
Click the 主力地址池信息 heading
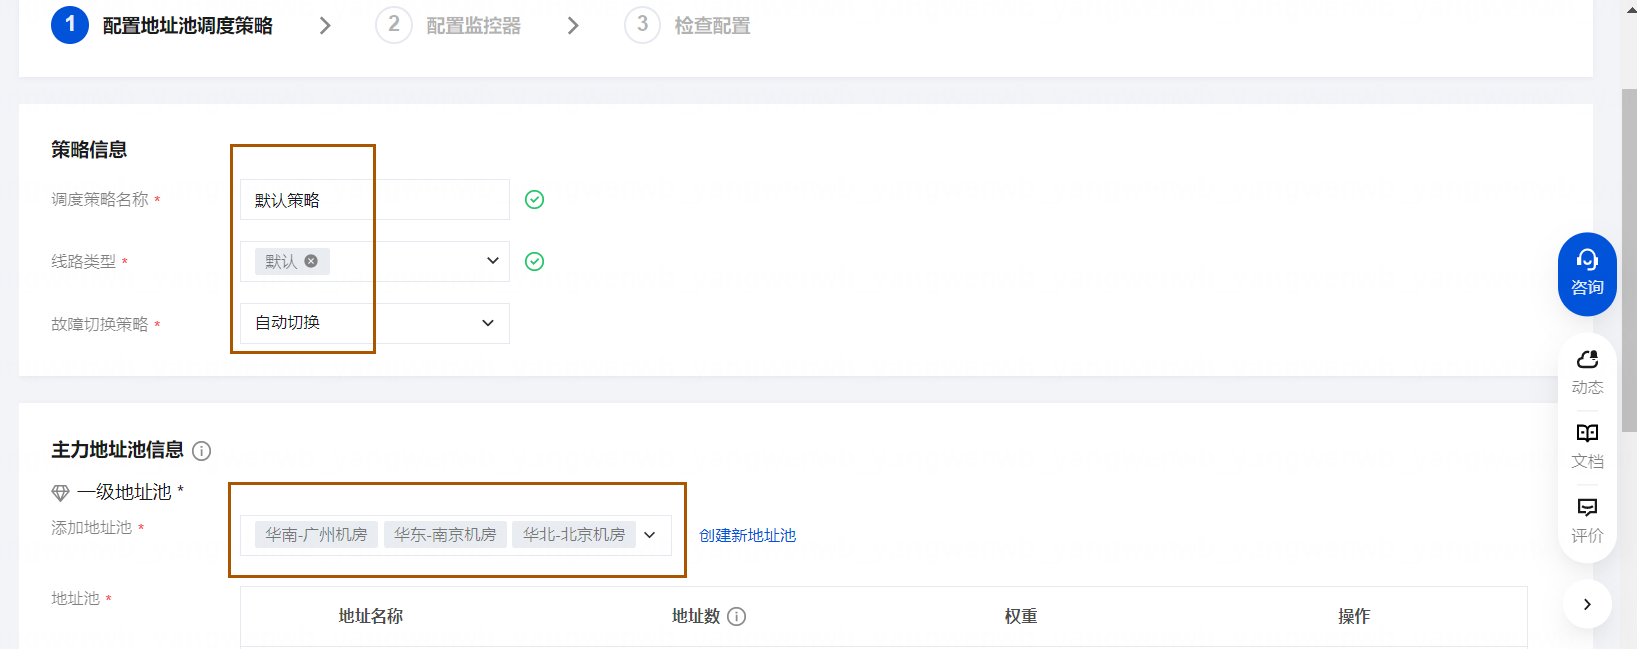(118, 450)
